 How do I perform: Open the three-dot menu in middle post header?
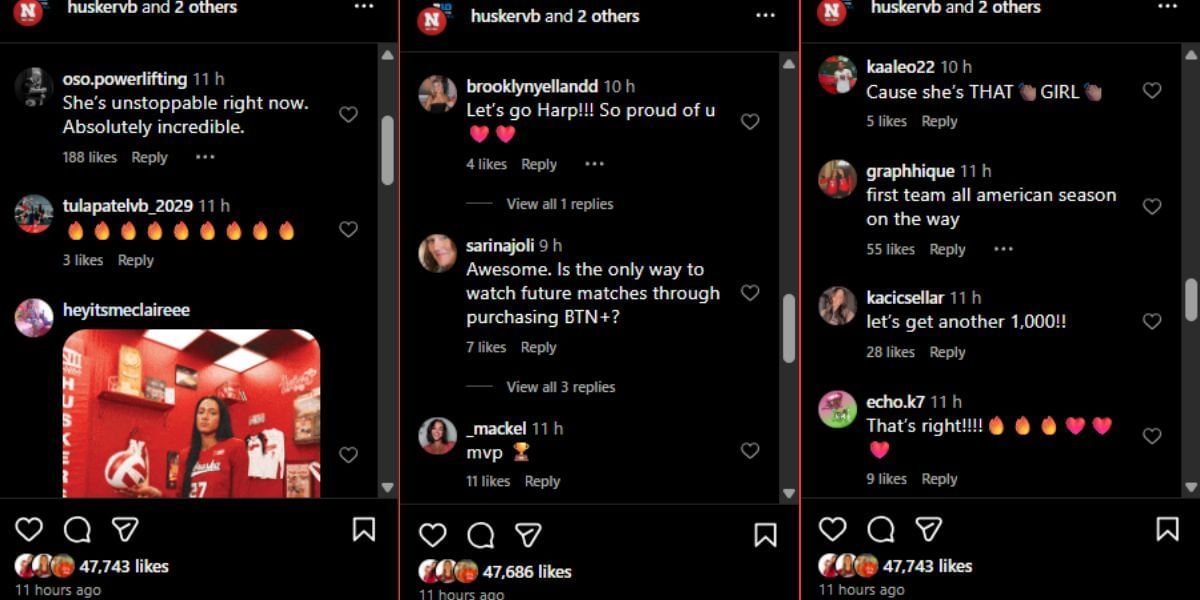click(765, 15)
